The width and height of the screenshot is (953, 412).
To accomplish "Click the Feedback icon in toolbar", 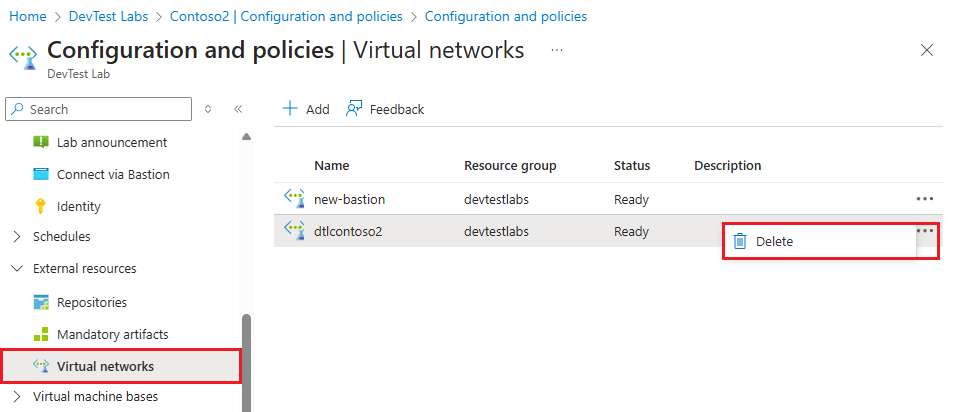I will pos(354,109).
